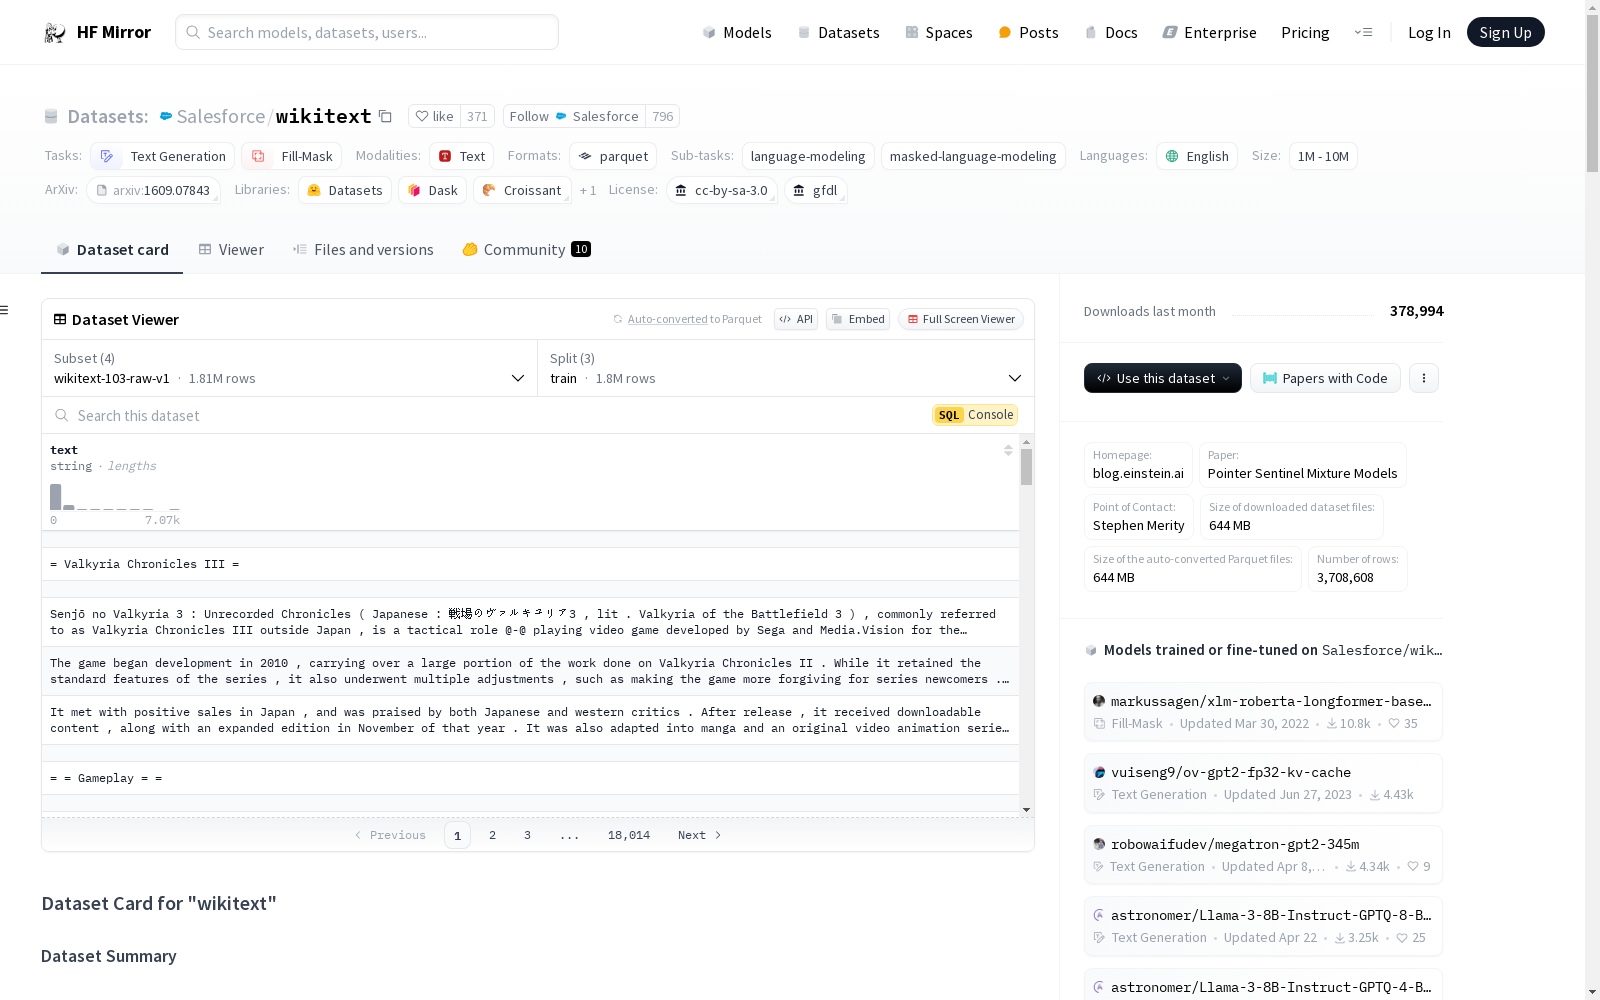Click the text lengths histogram bar chart
This screenshot has height=1000, width=1600.
pyautogui.click(x=115, y=498)
